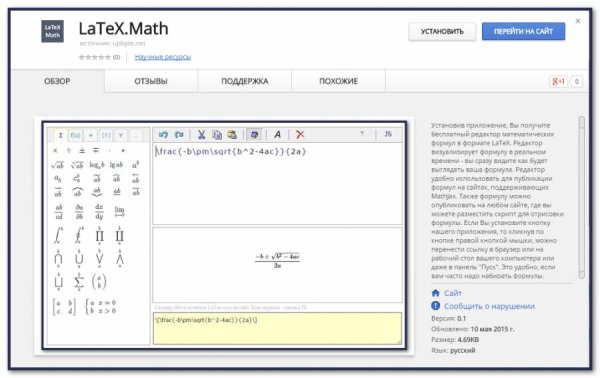Image resolution: width=600 pixels, height=378 pixels.
Task: Click the g+1 share button
Action: click(x=558, y=81)
